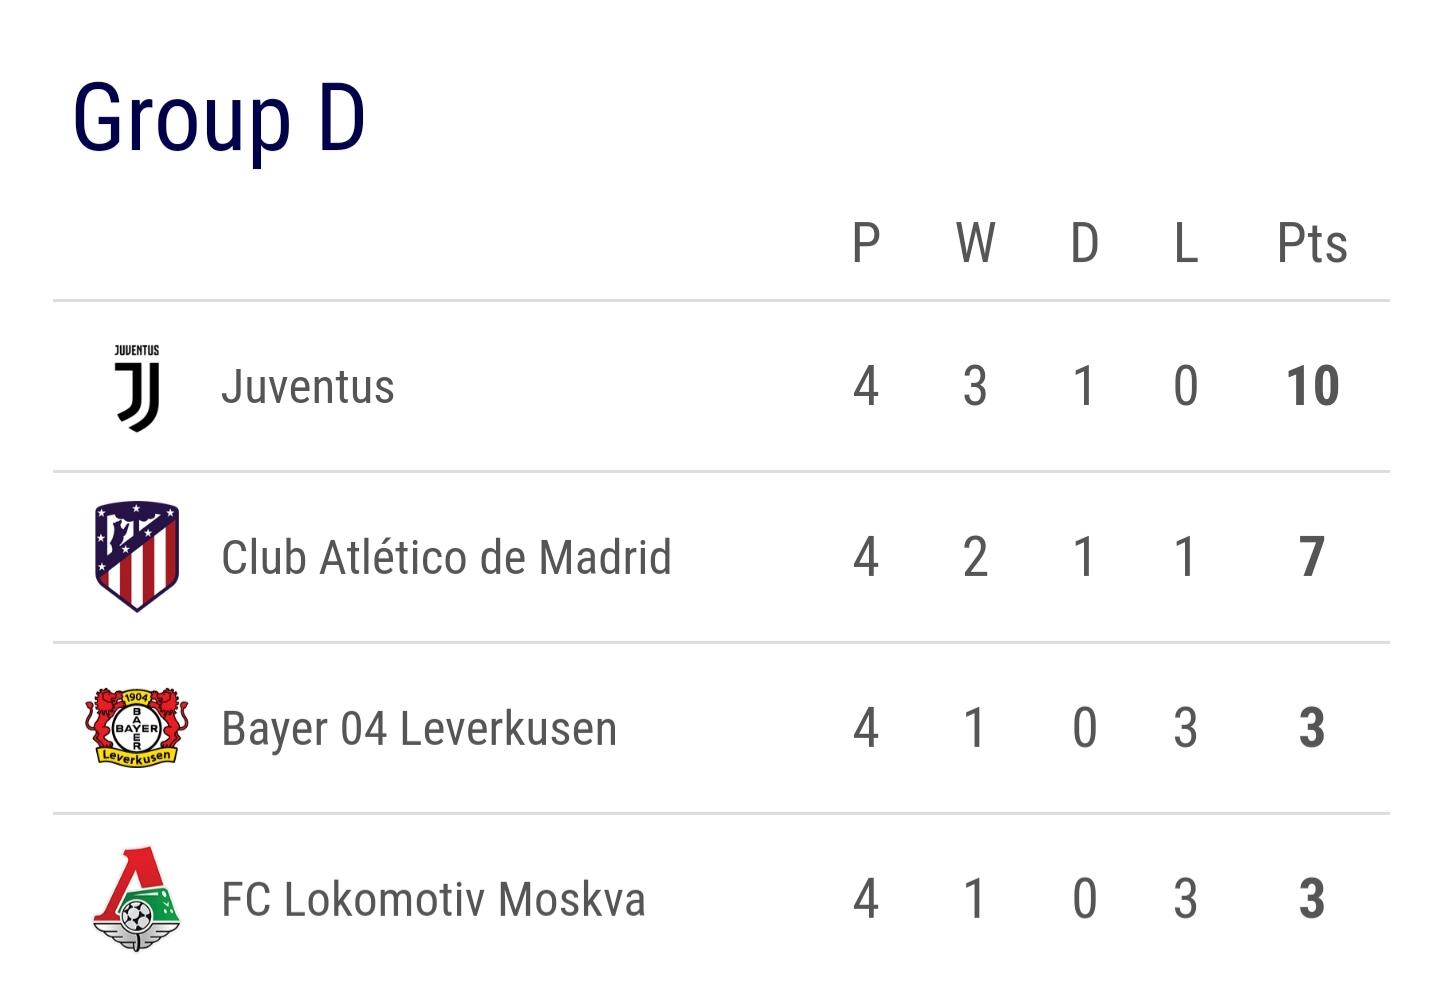Viewport: 1440px width, 983px height.
Task: Click the D column header
Action: click(1085, 243)
